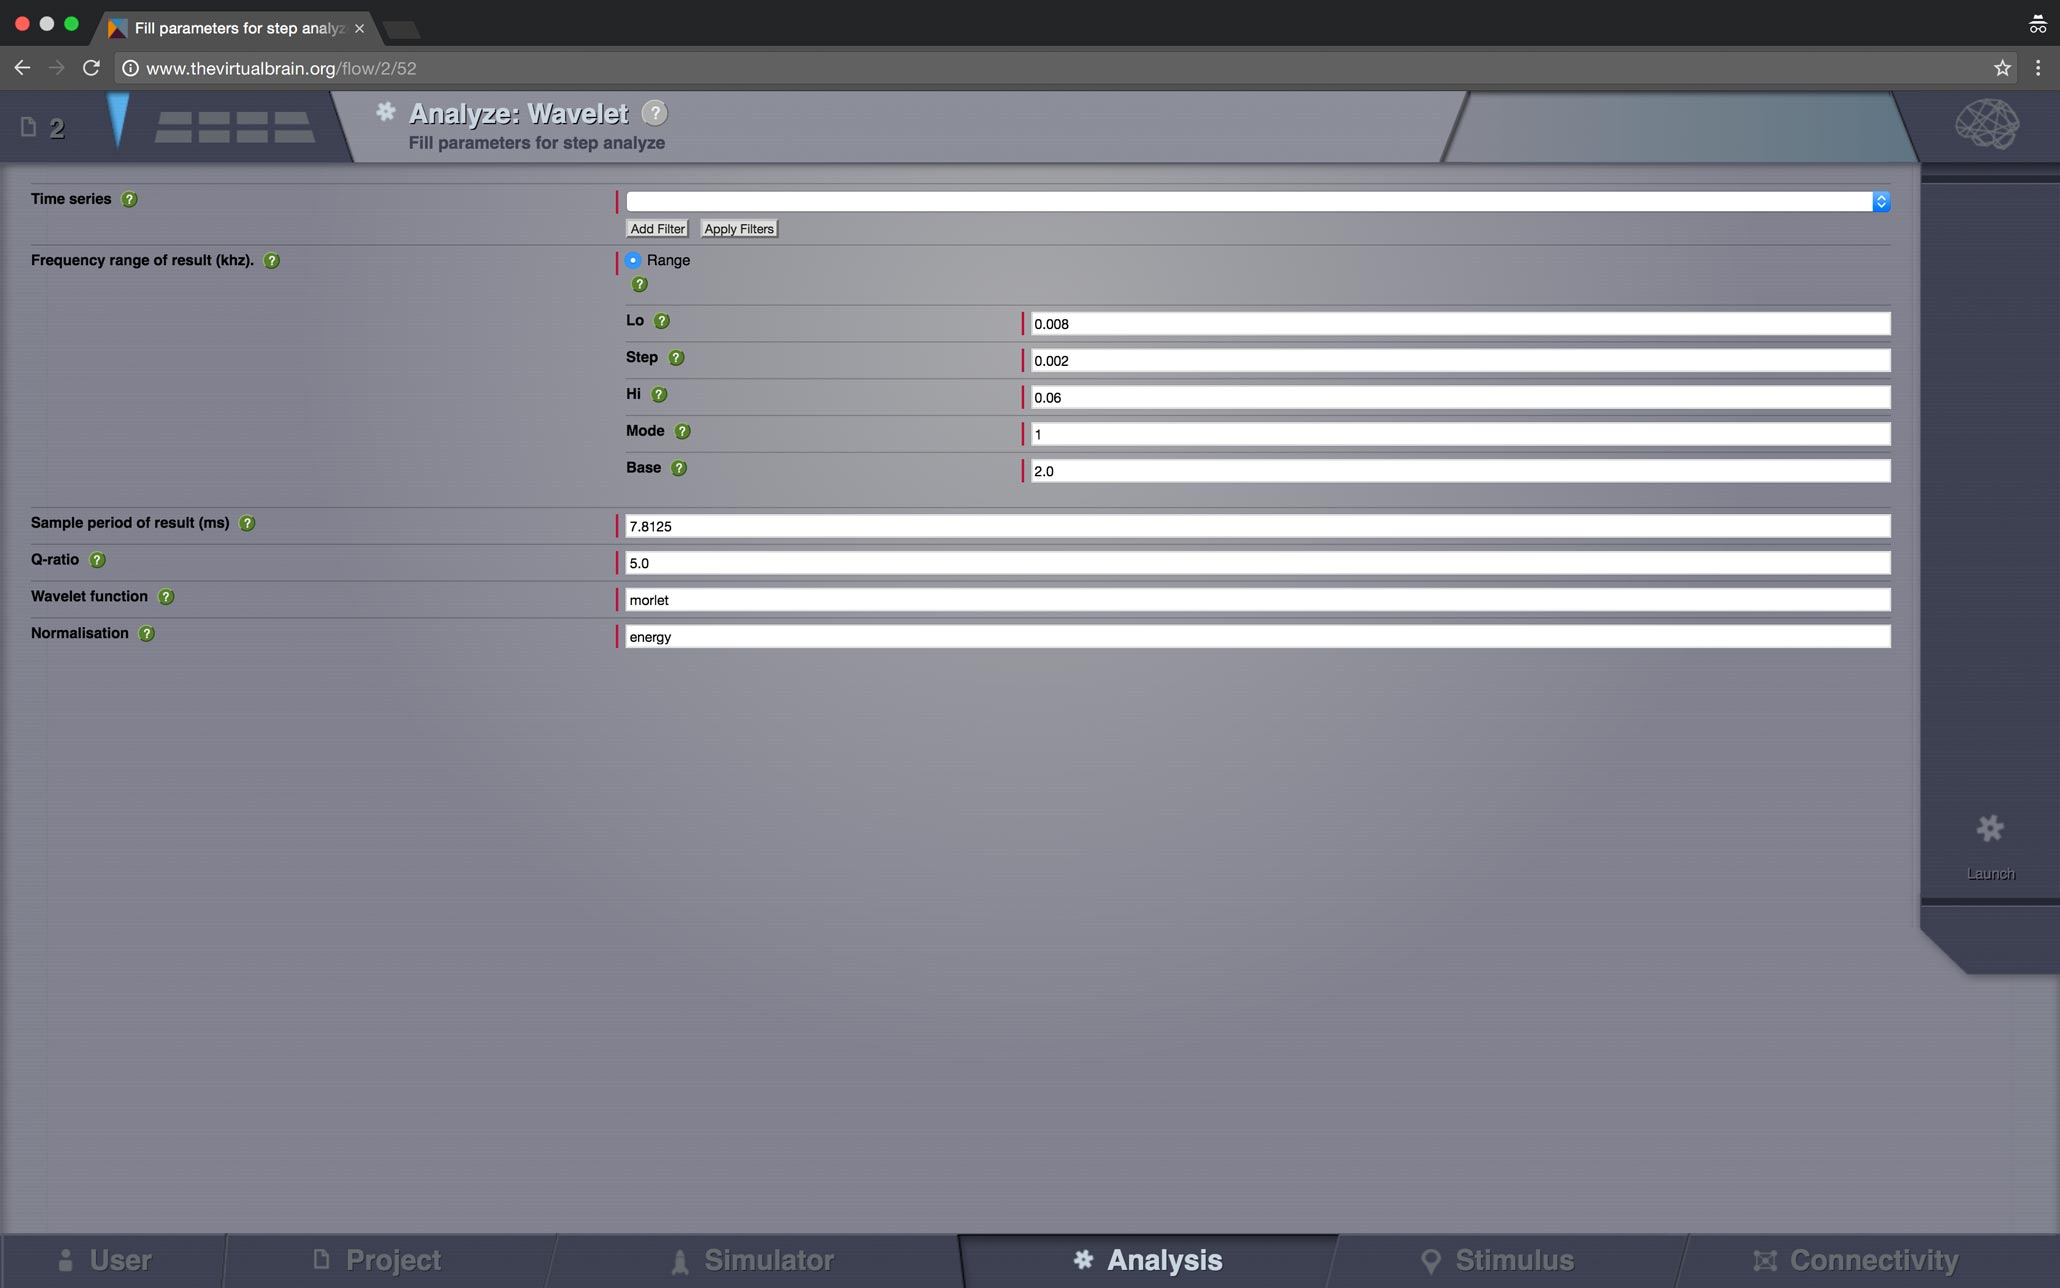Open help icon next to Time series
2060x1288 pixels.
pos(129,199)
